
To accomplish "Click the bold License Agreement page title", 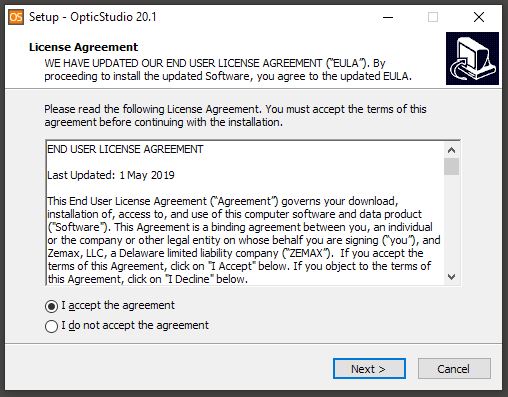I will pos(83,47).
